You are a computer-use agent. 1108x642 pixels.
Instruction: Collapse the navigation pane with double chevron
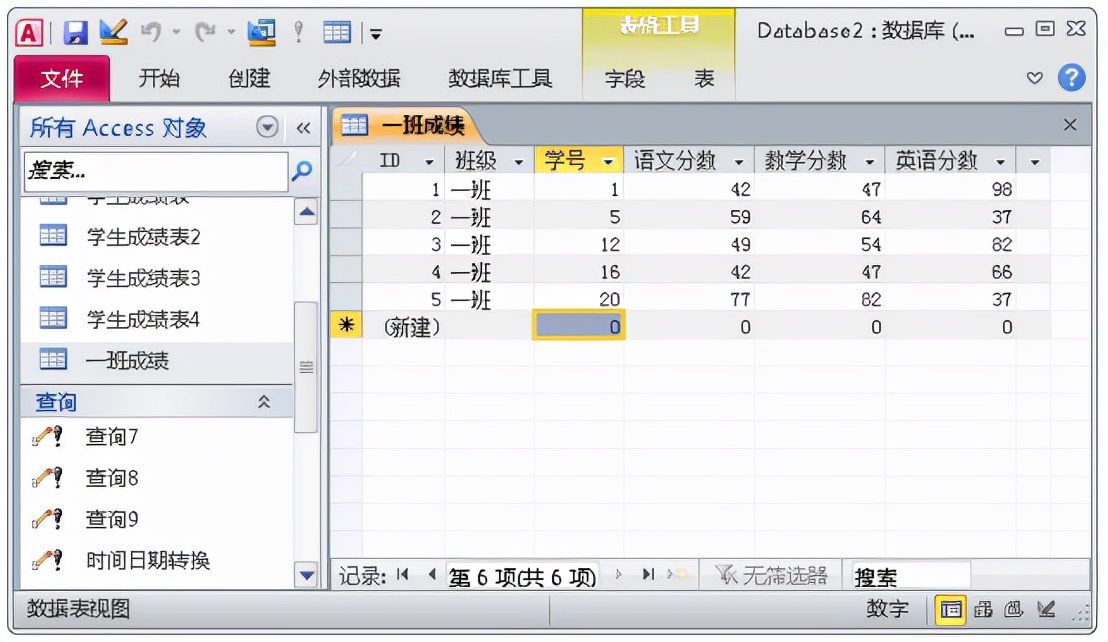coord(304,128)
